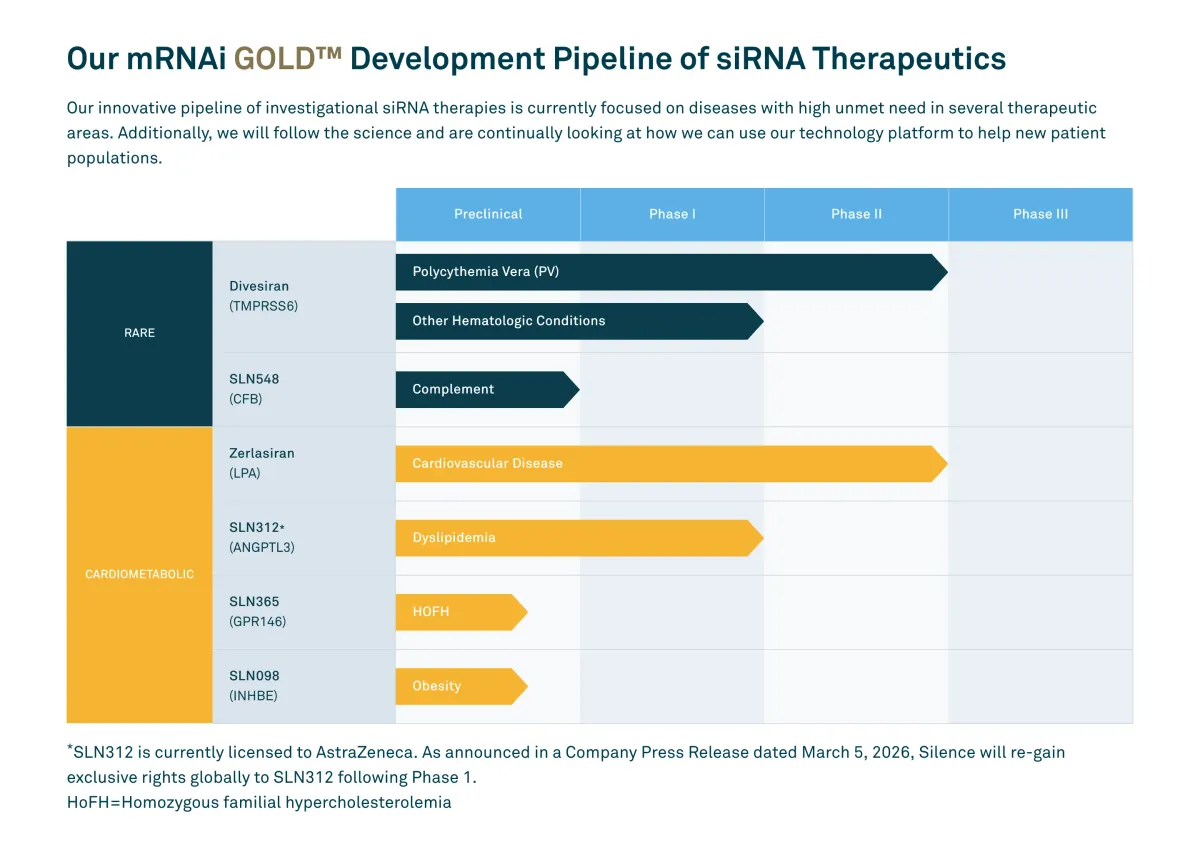
Task: Click the Phase II column header
Action: [x=856, y=214]
